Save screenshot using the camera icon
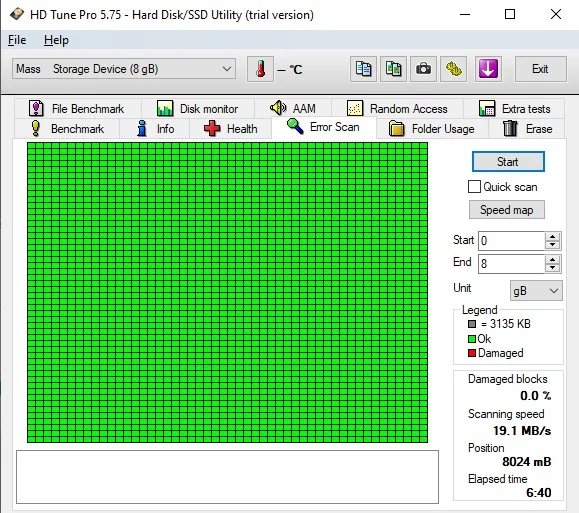 pos(423,69)
